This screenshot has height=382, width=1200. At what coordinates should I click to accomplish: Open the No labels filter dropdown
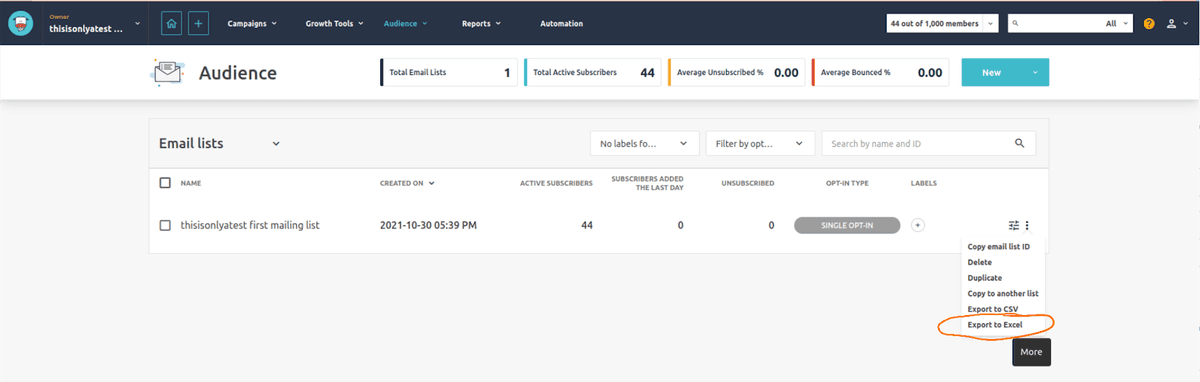pyautogui.click(x=644, y=143)
